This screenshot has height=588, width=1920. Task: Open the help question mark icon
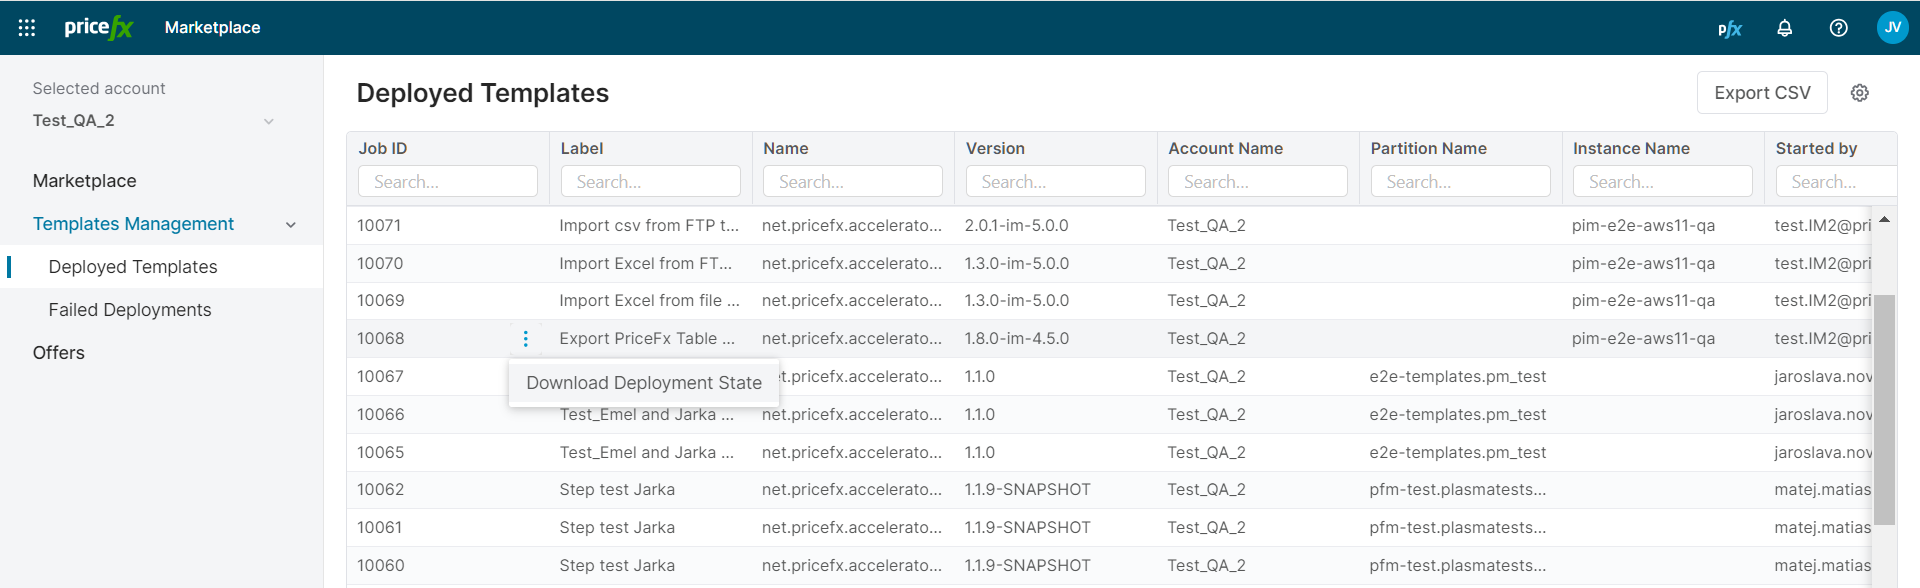[x=1838, y=28]
